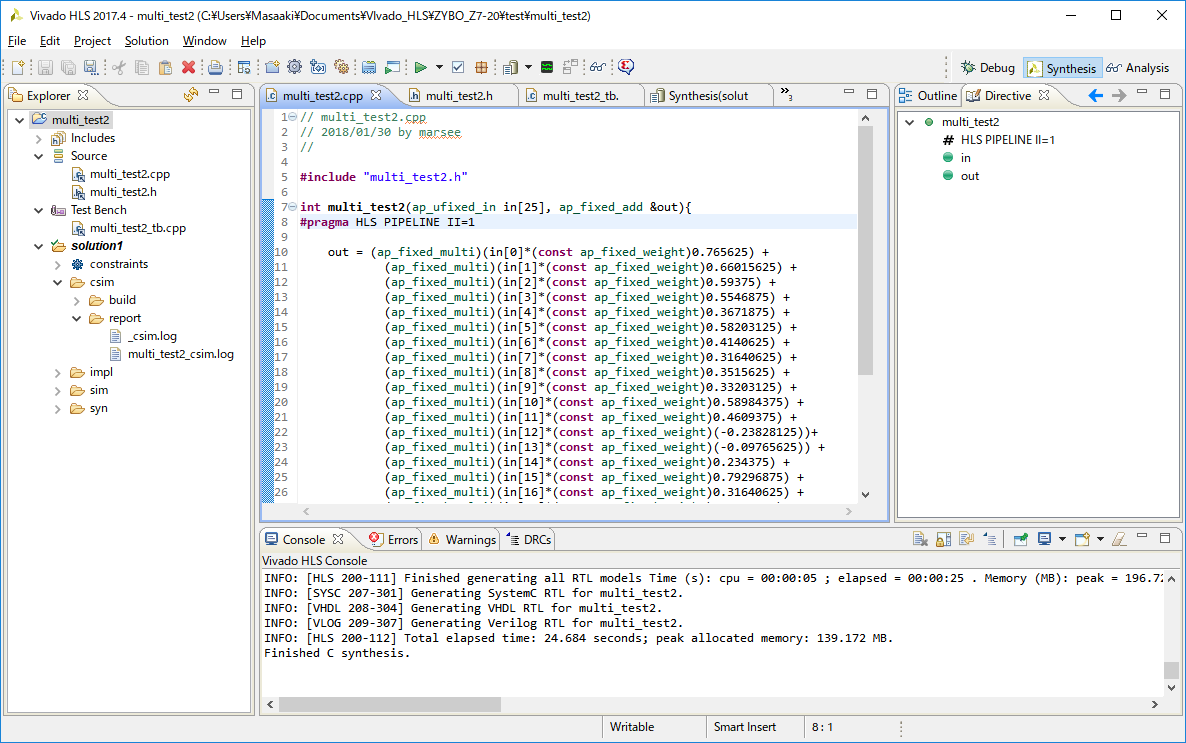
Task: Toggle Word Wrap in Console toolbar
Action: 966,539
